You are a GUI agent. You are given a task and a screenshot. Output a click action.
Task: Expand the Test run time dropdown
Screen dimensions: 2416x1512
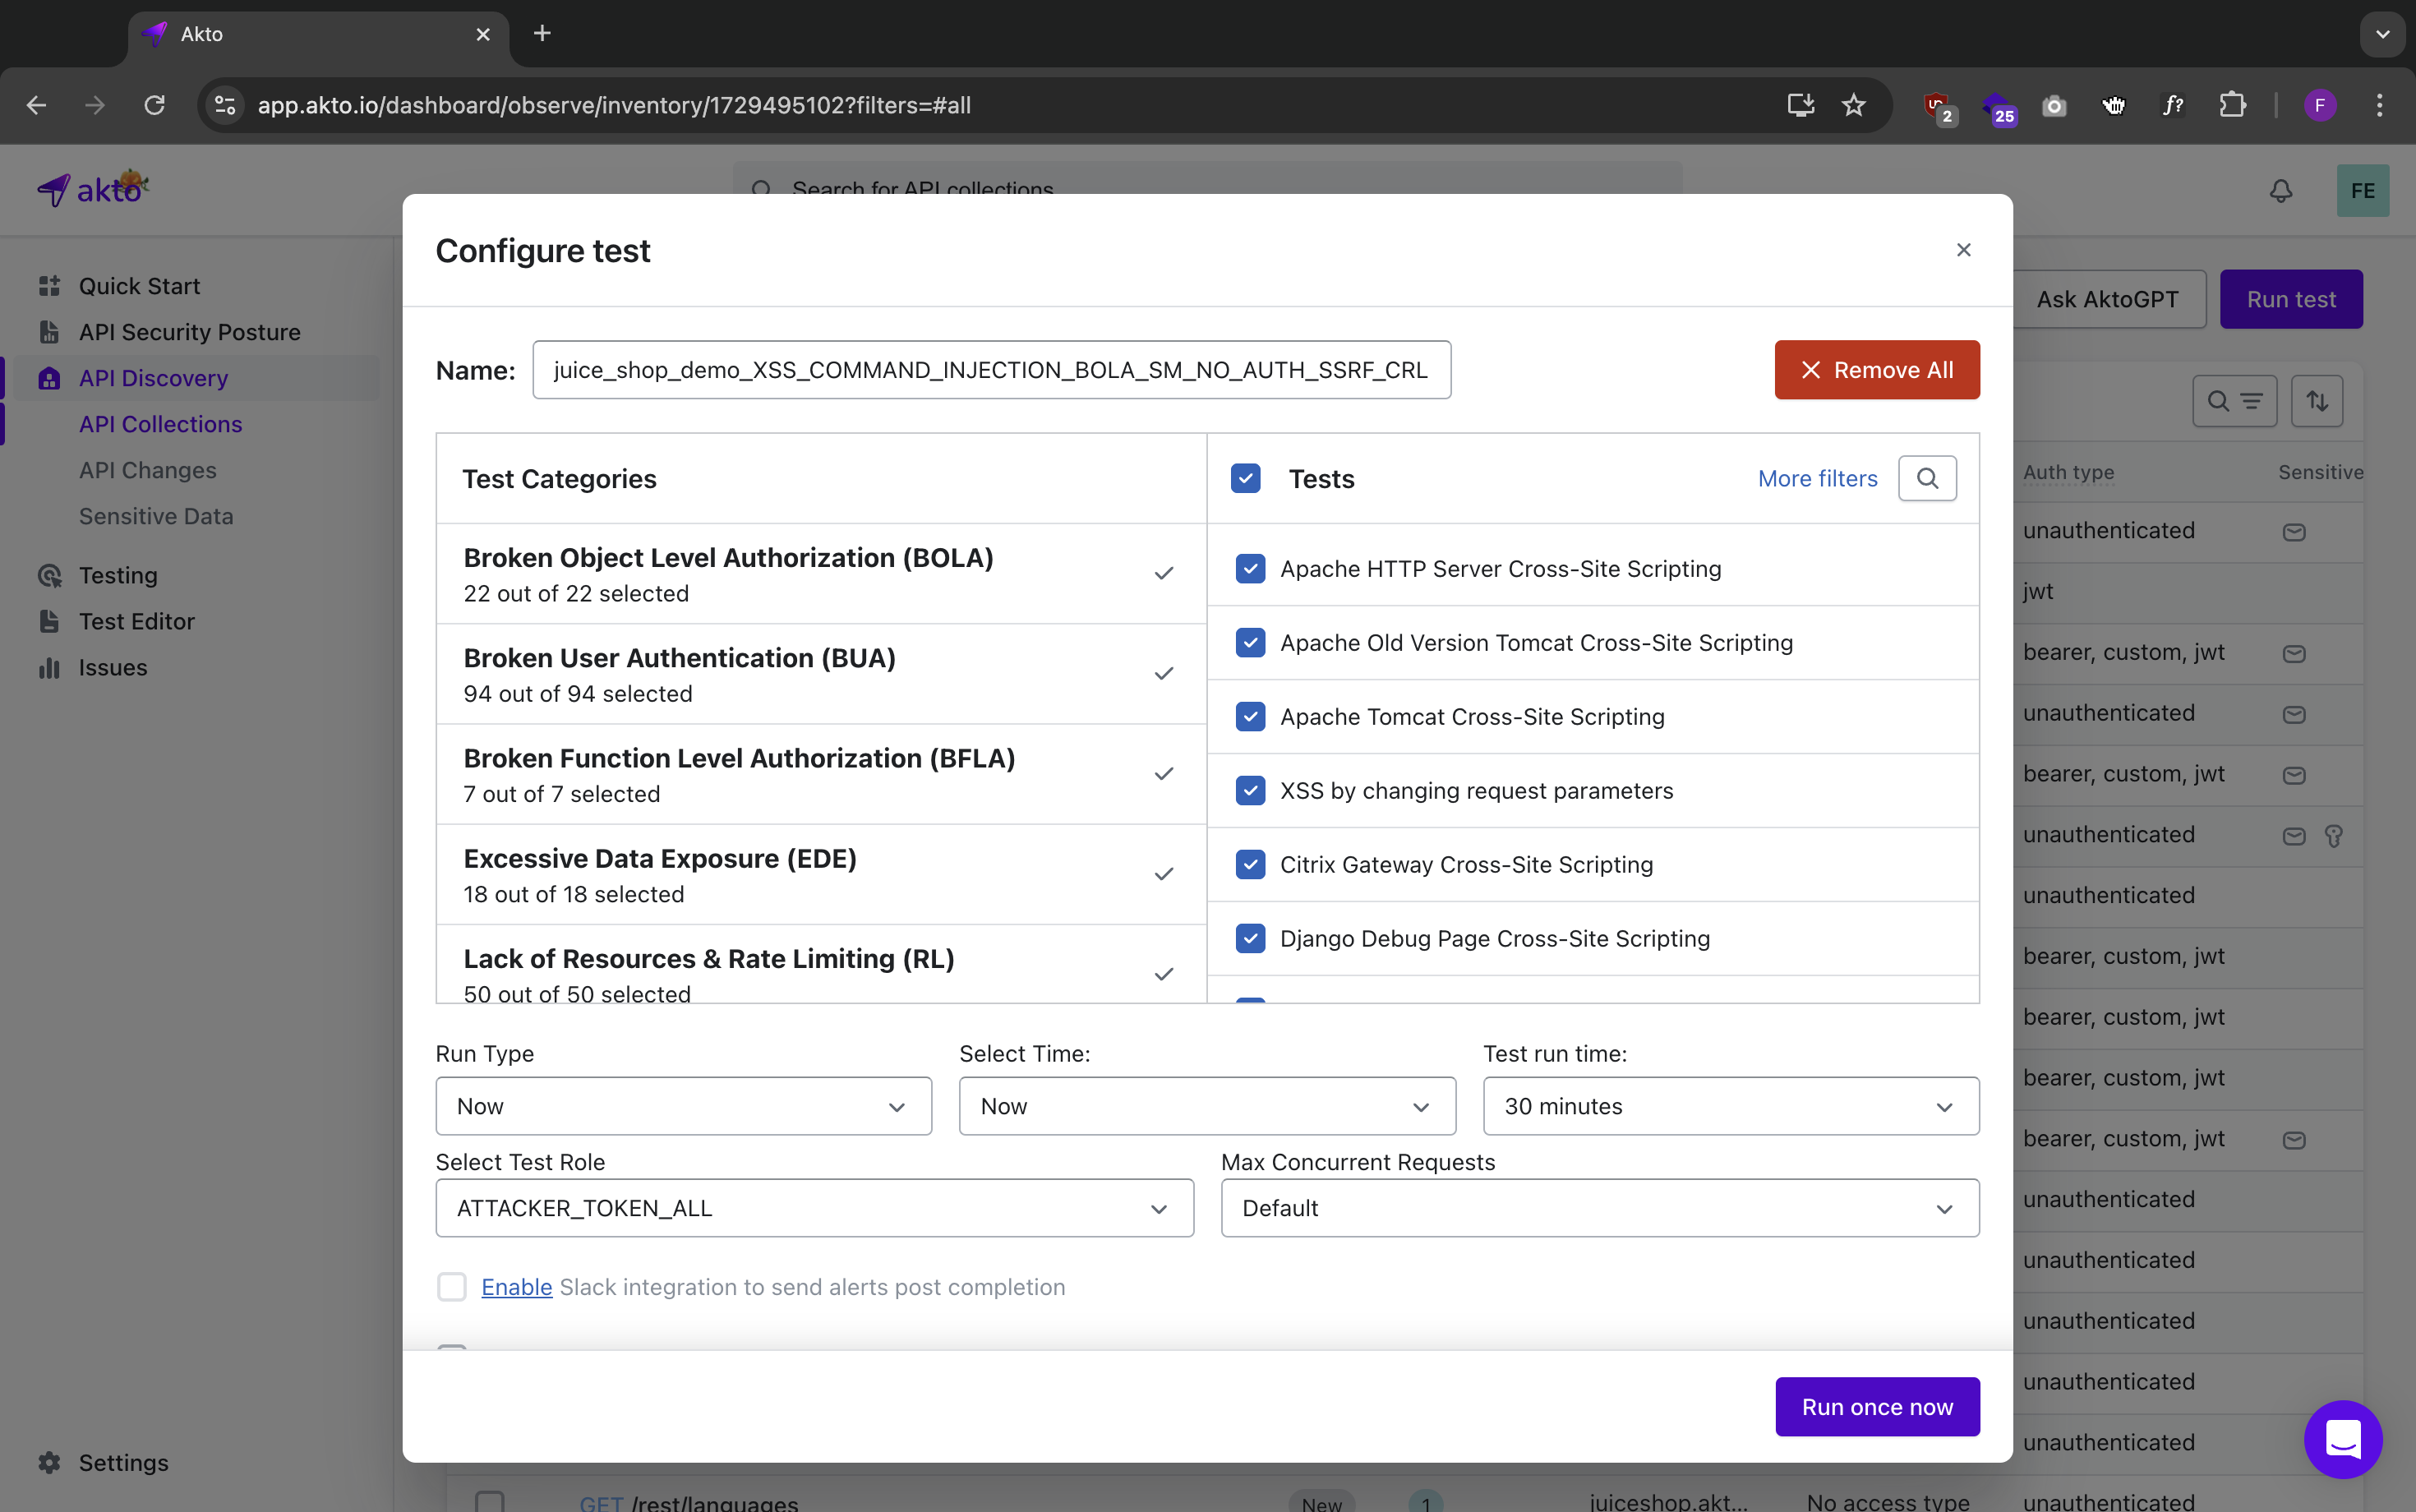[1730, 1106]
